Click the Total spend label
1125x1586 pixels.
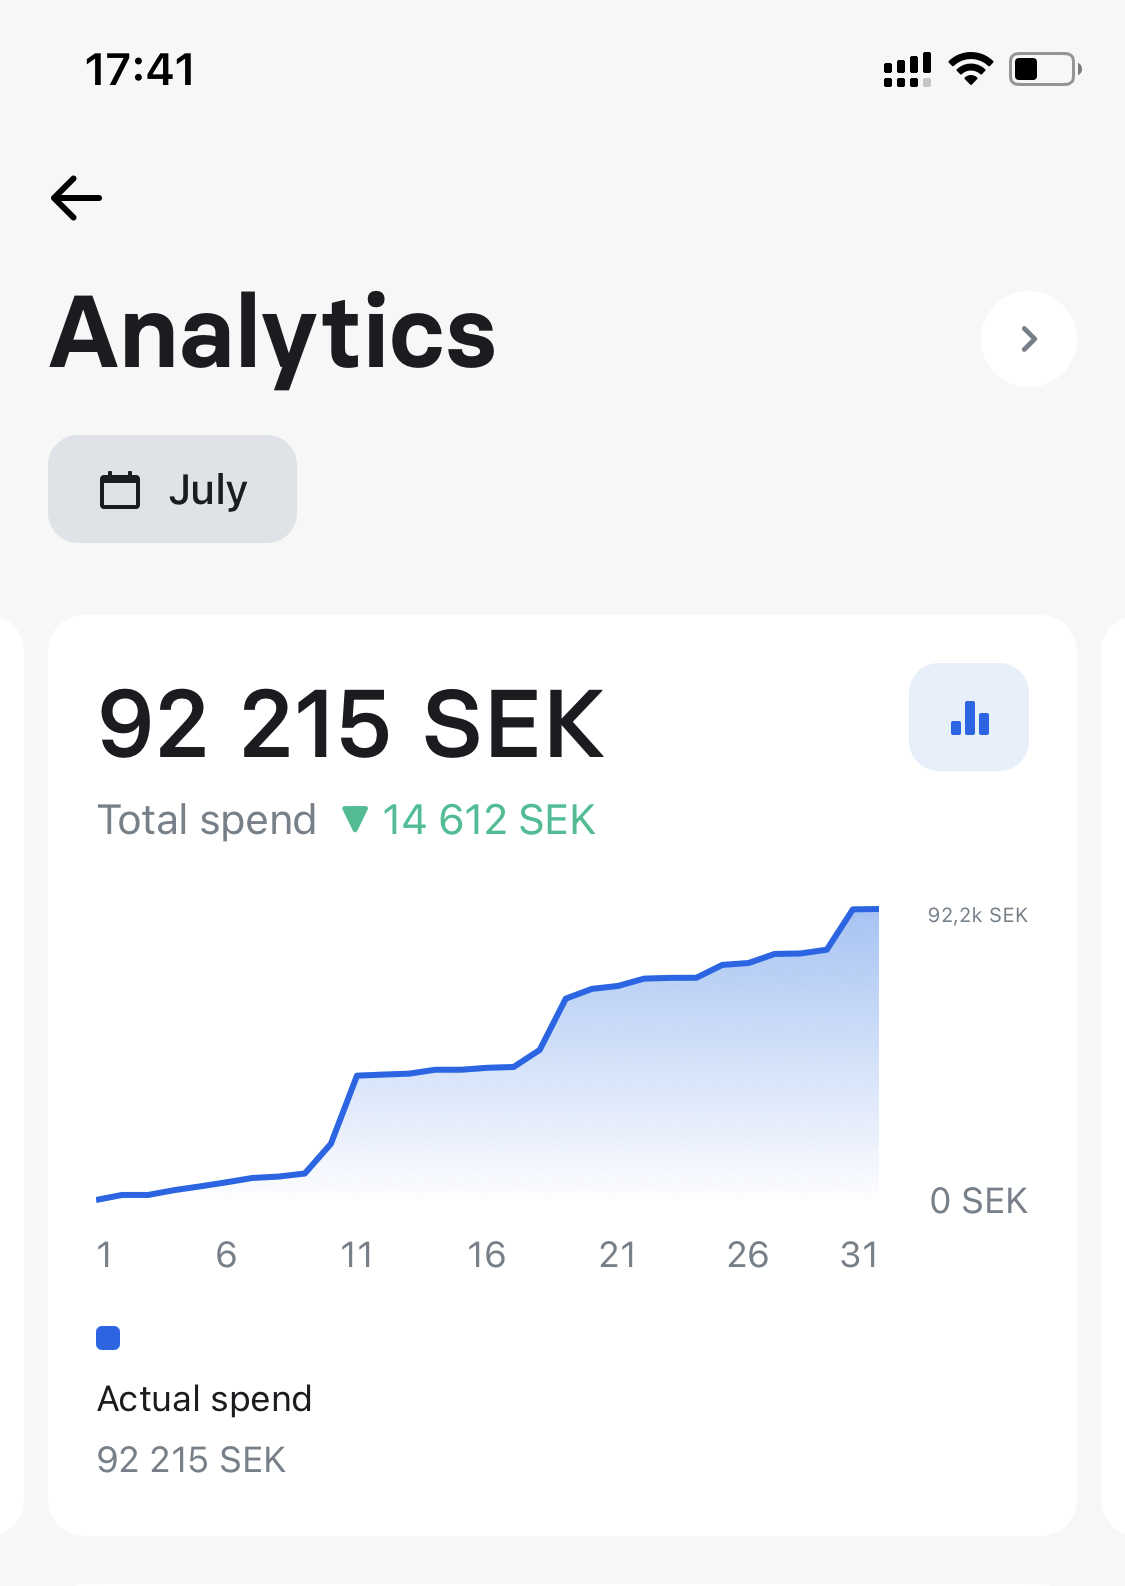click(207, 820)
